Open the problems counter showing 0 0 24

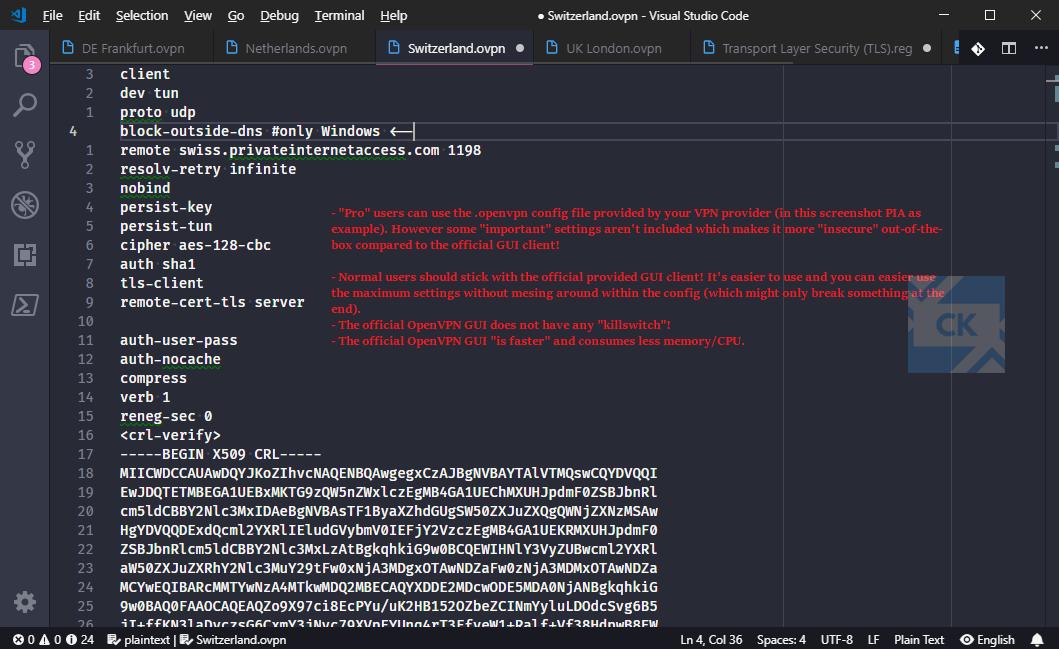point(53,640)
